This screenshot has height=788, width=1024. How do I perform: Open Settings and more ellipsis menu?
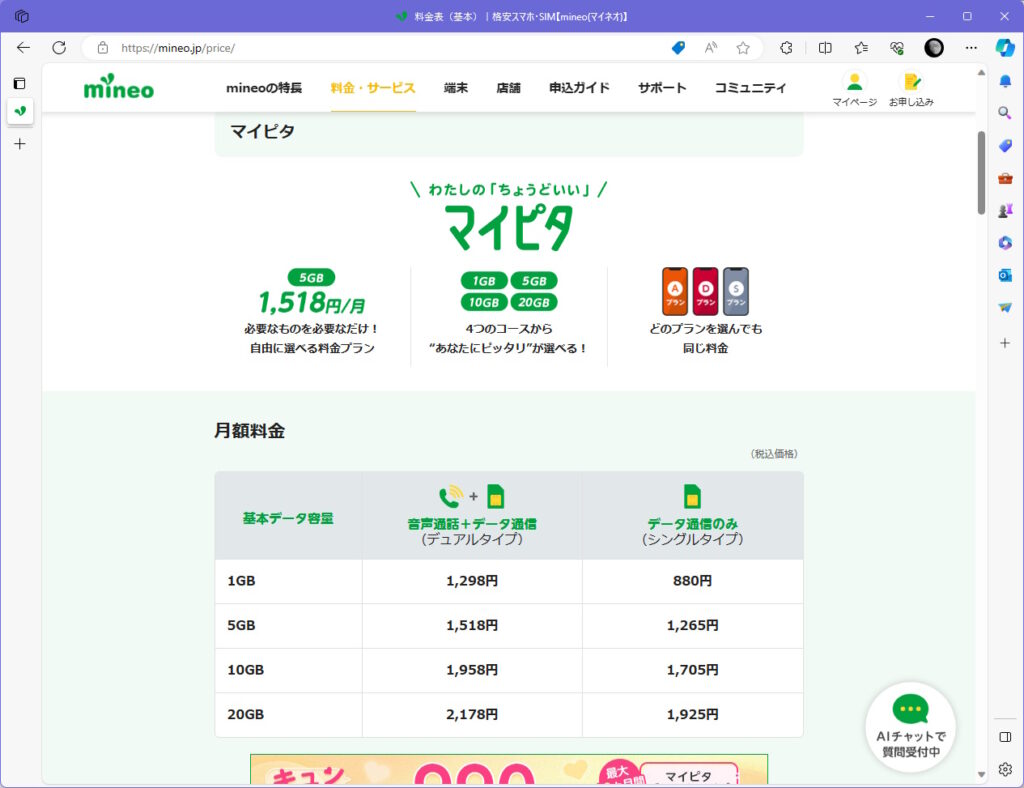(971, 48)
